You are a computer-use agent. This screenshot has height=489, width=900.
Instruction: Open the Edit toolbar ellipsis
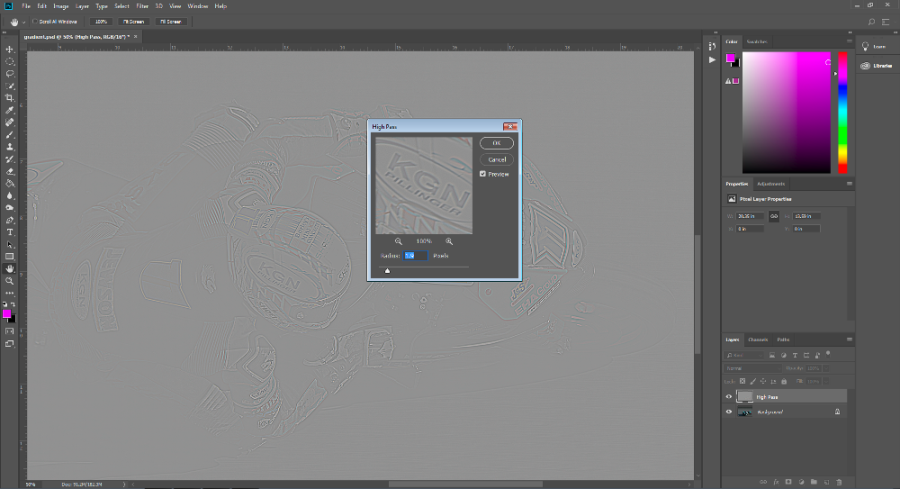tap(10, 293)
